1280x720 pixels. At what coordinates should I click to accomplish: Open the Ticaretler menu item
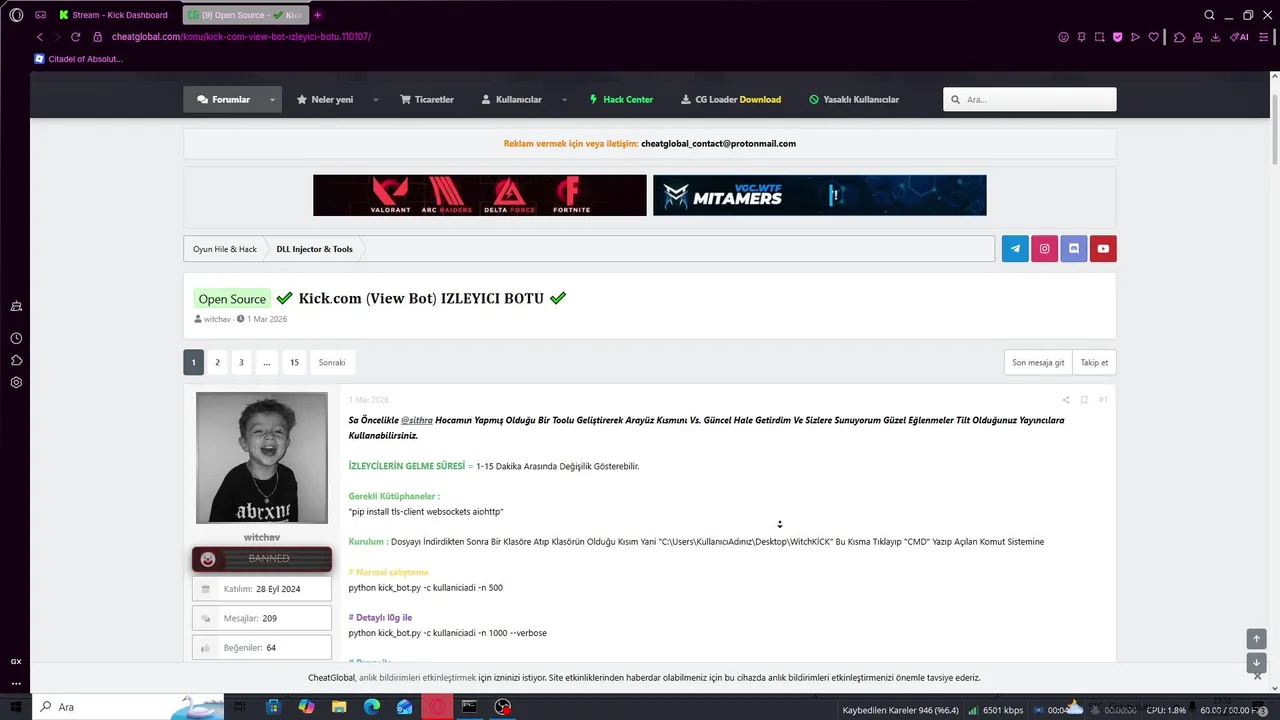[427, 100]
